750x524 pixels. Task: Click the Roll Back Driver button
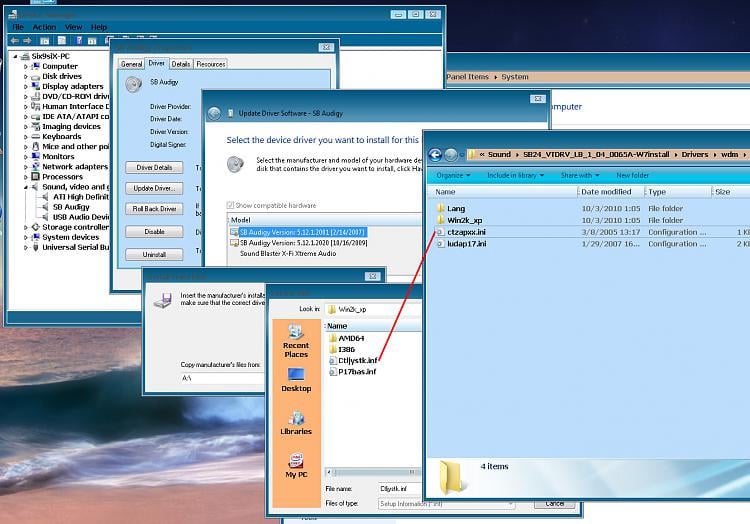point(154,209)
